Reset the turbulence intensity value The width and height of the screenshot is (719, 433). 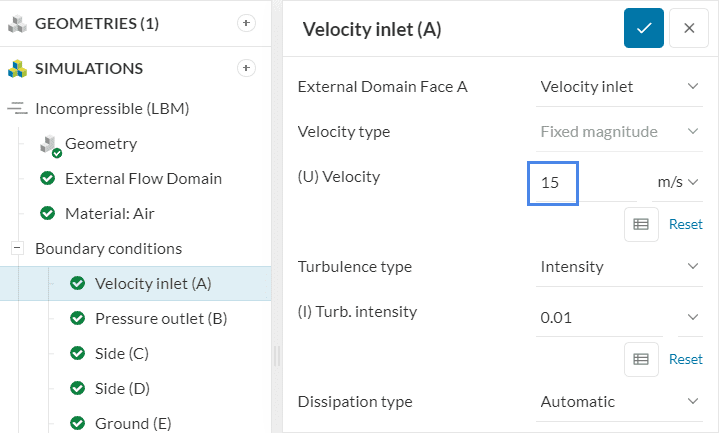pos(685,359)
